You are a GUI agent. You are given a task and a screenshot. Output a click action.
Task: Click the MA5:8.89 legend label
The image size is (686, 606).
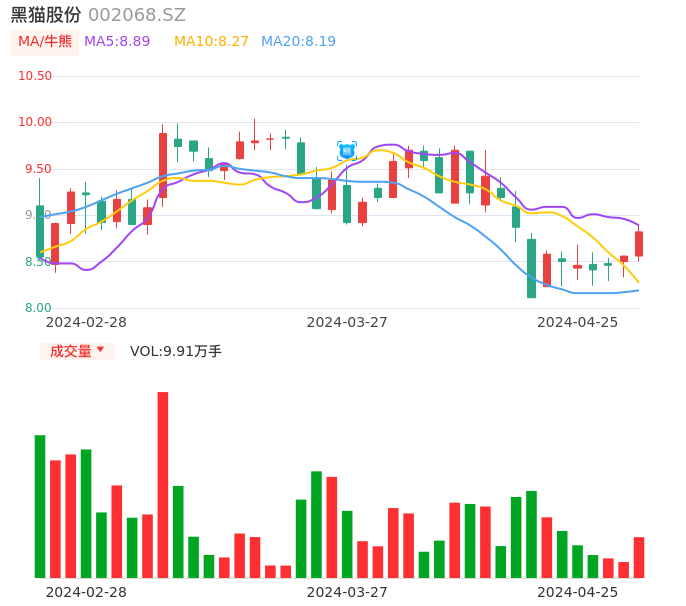117,42
